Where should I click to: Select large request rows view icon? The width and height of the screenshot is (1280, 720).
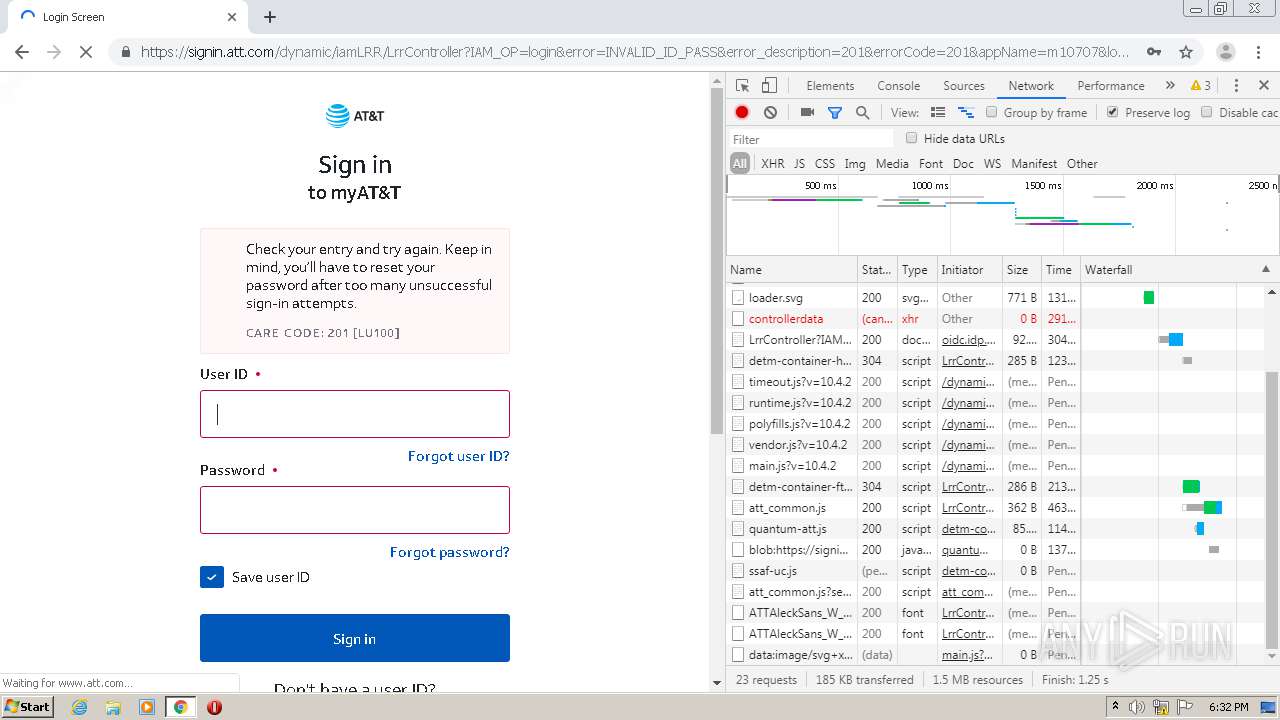click(x=938, y=113)
